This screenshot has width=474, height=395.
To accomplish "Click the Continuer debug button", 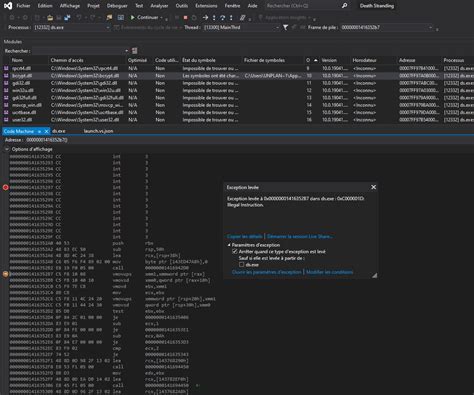I will [x=144, y=17].
